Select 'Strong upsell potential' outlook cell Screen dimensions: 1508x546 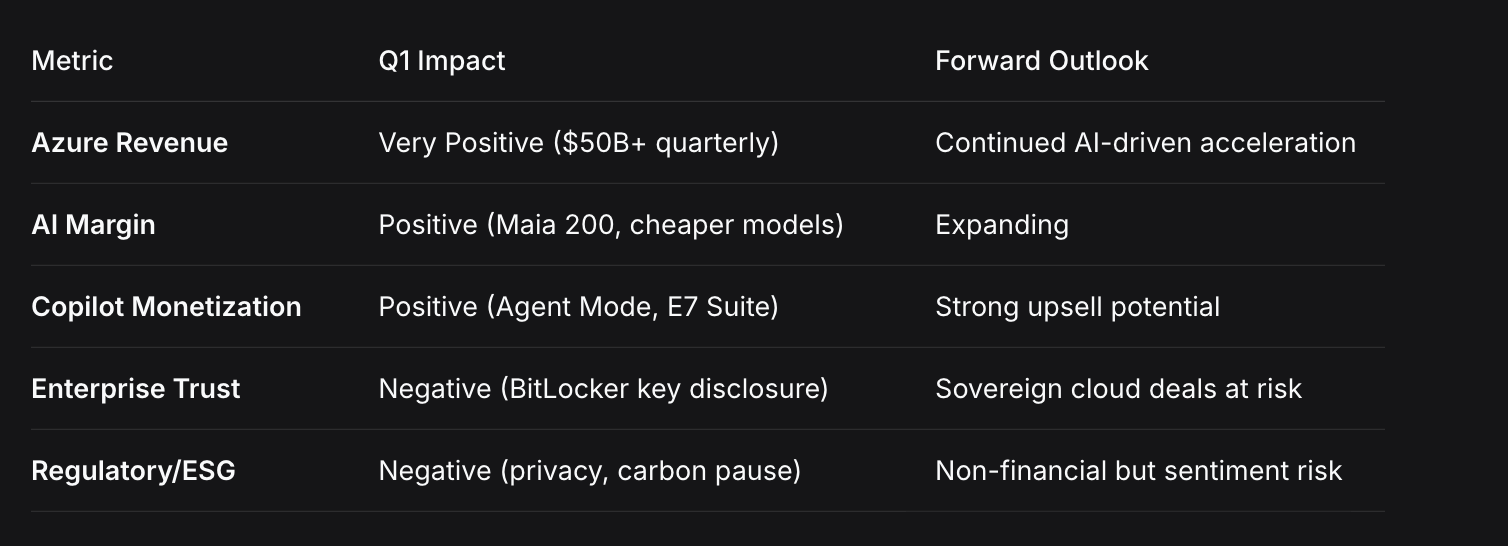coord(1077,307)
